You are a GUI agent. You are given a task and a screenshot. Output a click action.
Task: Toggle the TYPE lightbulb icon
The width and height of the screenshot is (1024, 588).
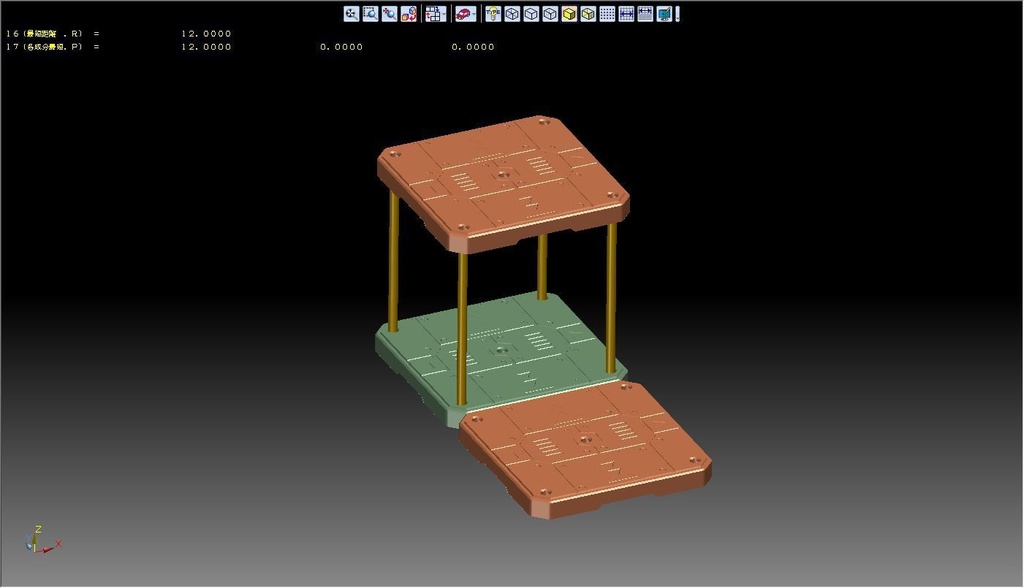(493, 14)
